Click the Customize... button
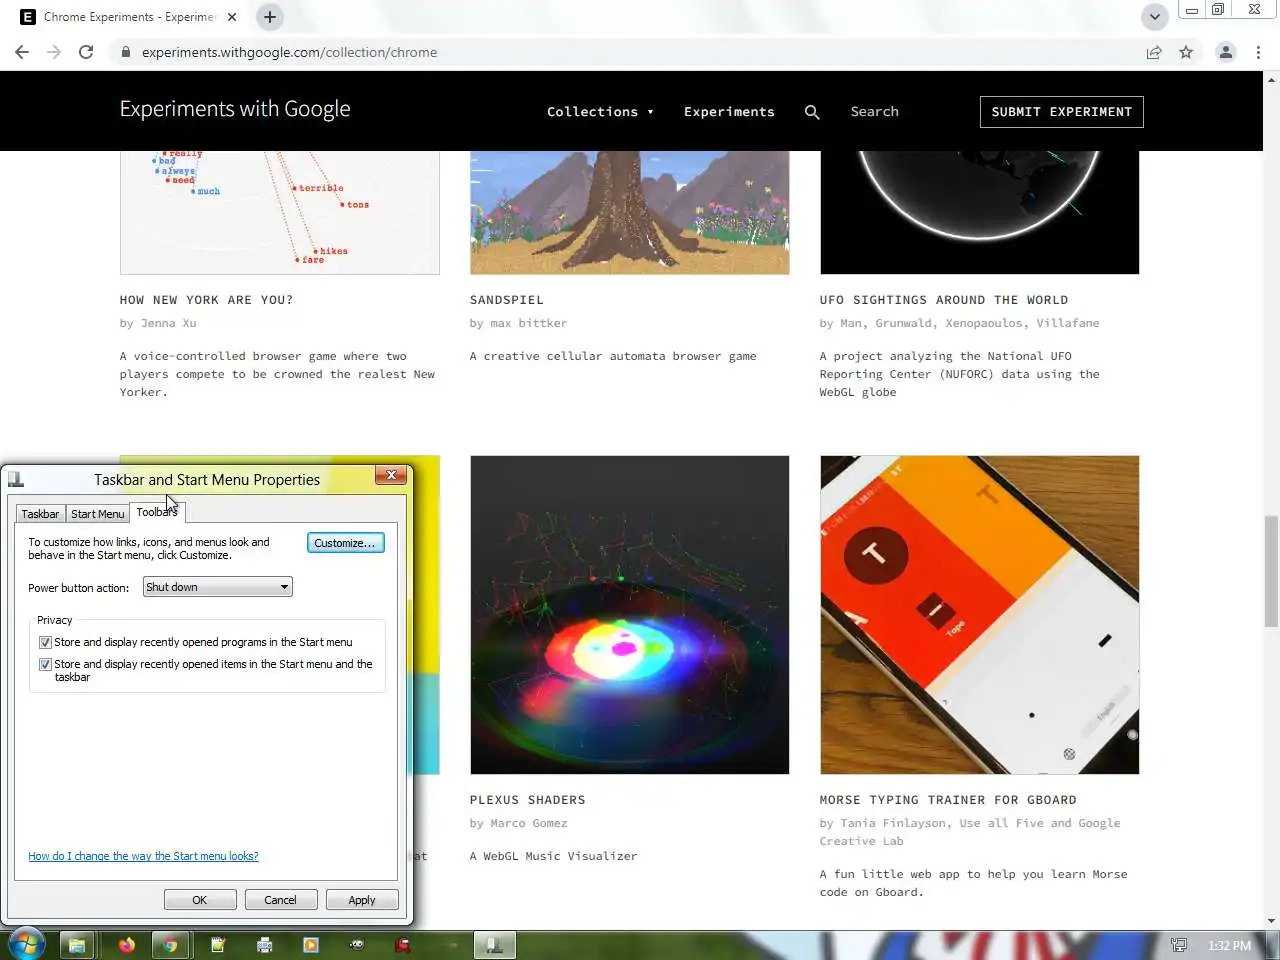Screen dimensions: 1280x960 point(345,543)
